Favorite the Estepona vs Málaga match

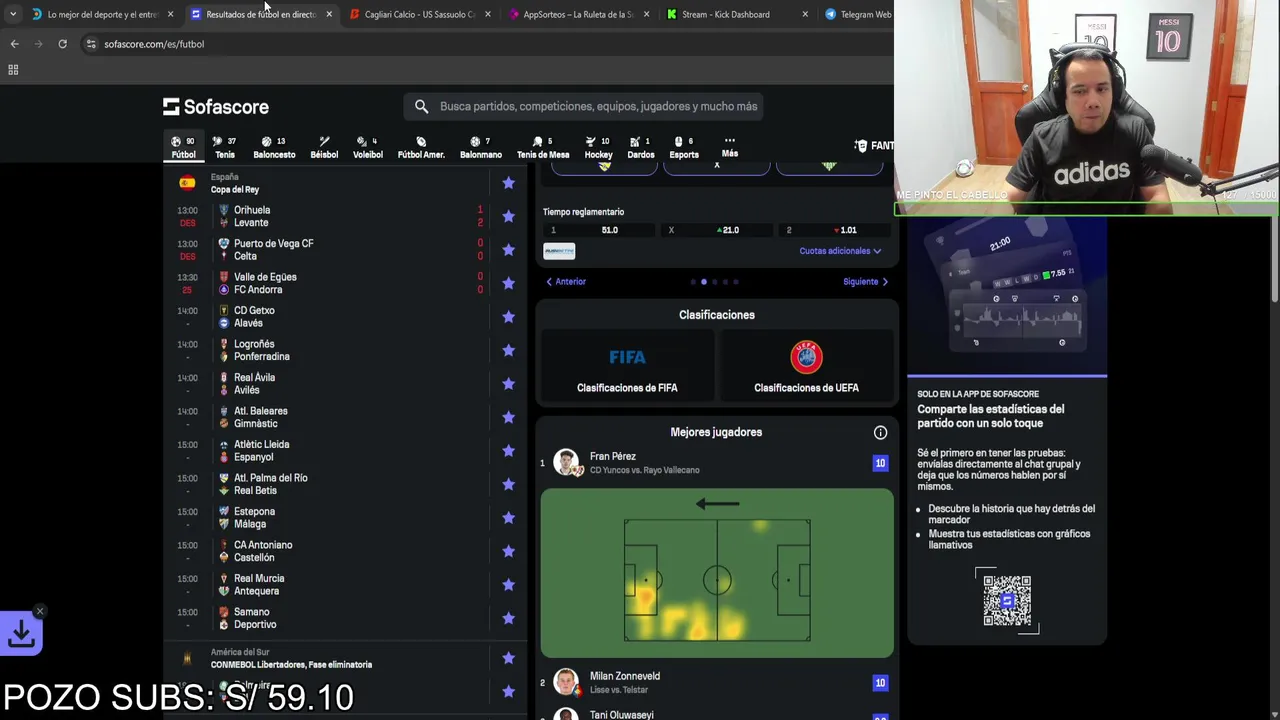click(x=508, y=518)
